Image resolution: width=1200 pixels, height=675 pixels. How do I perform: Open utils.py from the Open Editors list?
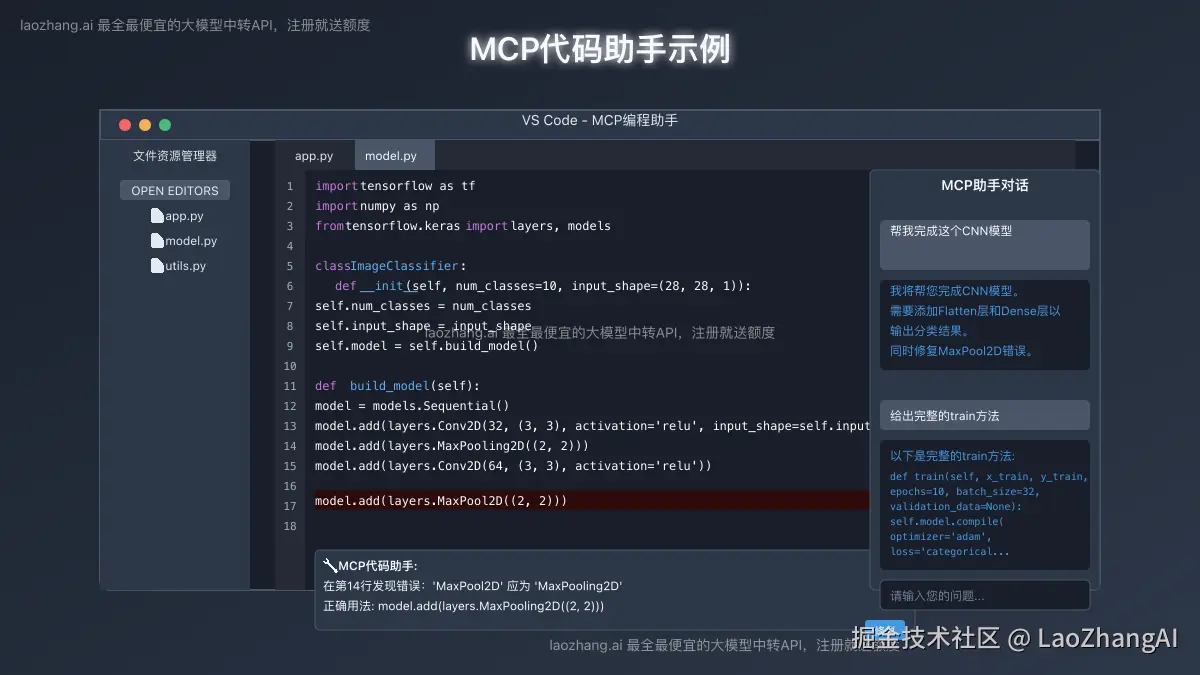pos(182,265)
